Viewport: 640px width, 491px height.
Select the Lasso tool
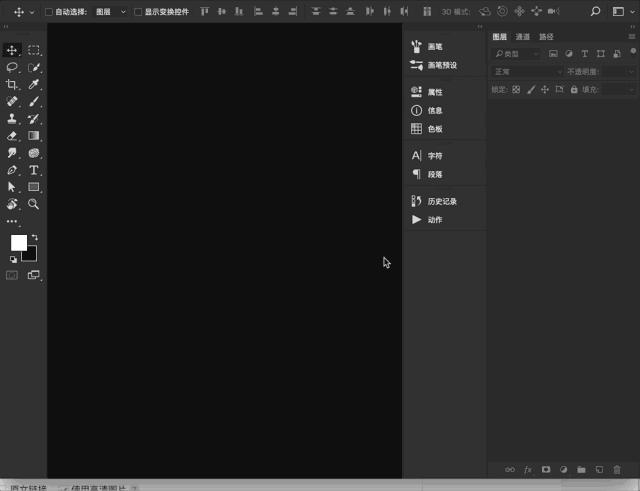point(11,67)
